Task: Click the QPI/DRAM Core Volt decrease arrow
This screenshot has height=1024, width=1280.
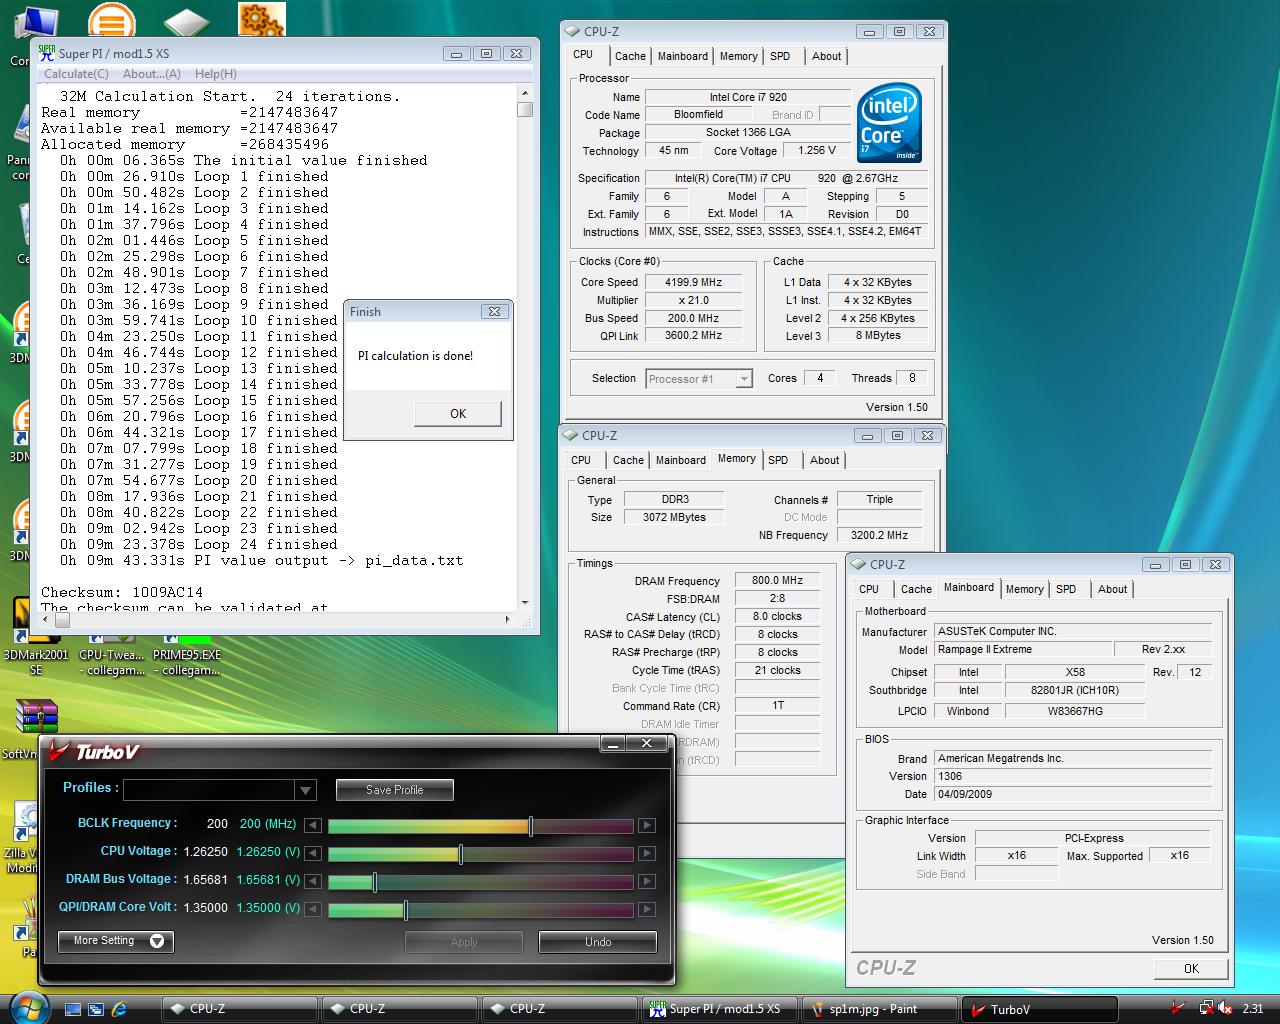Action: [313, 909]
